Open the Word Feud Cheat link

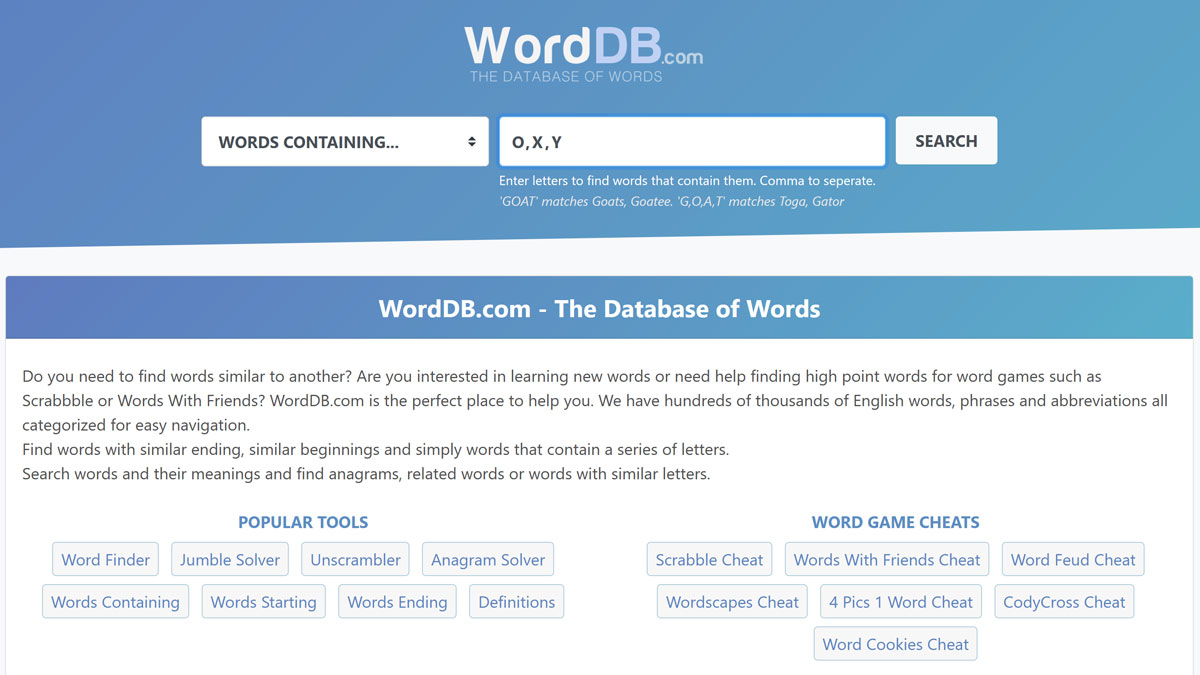[x=1073, y=560]
